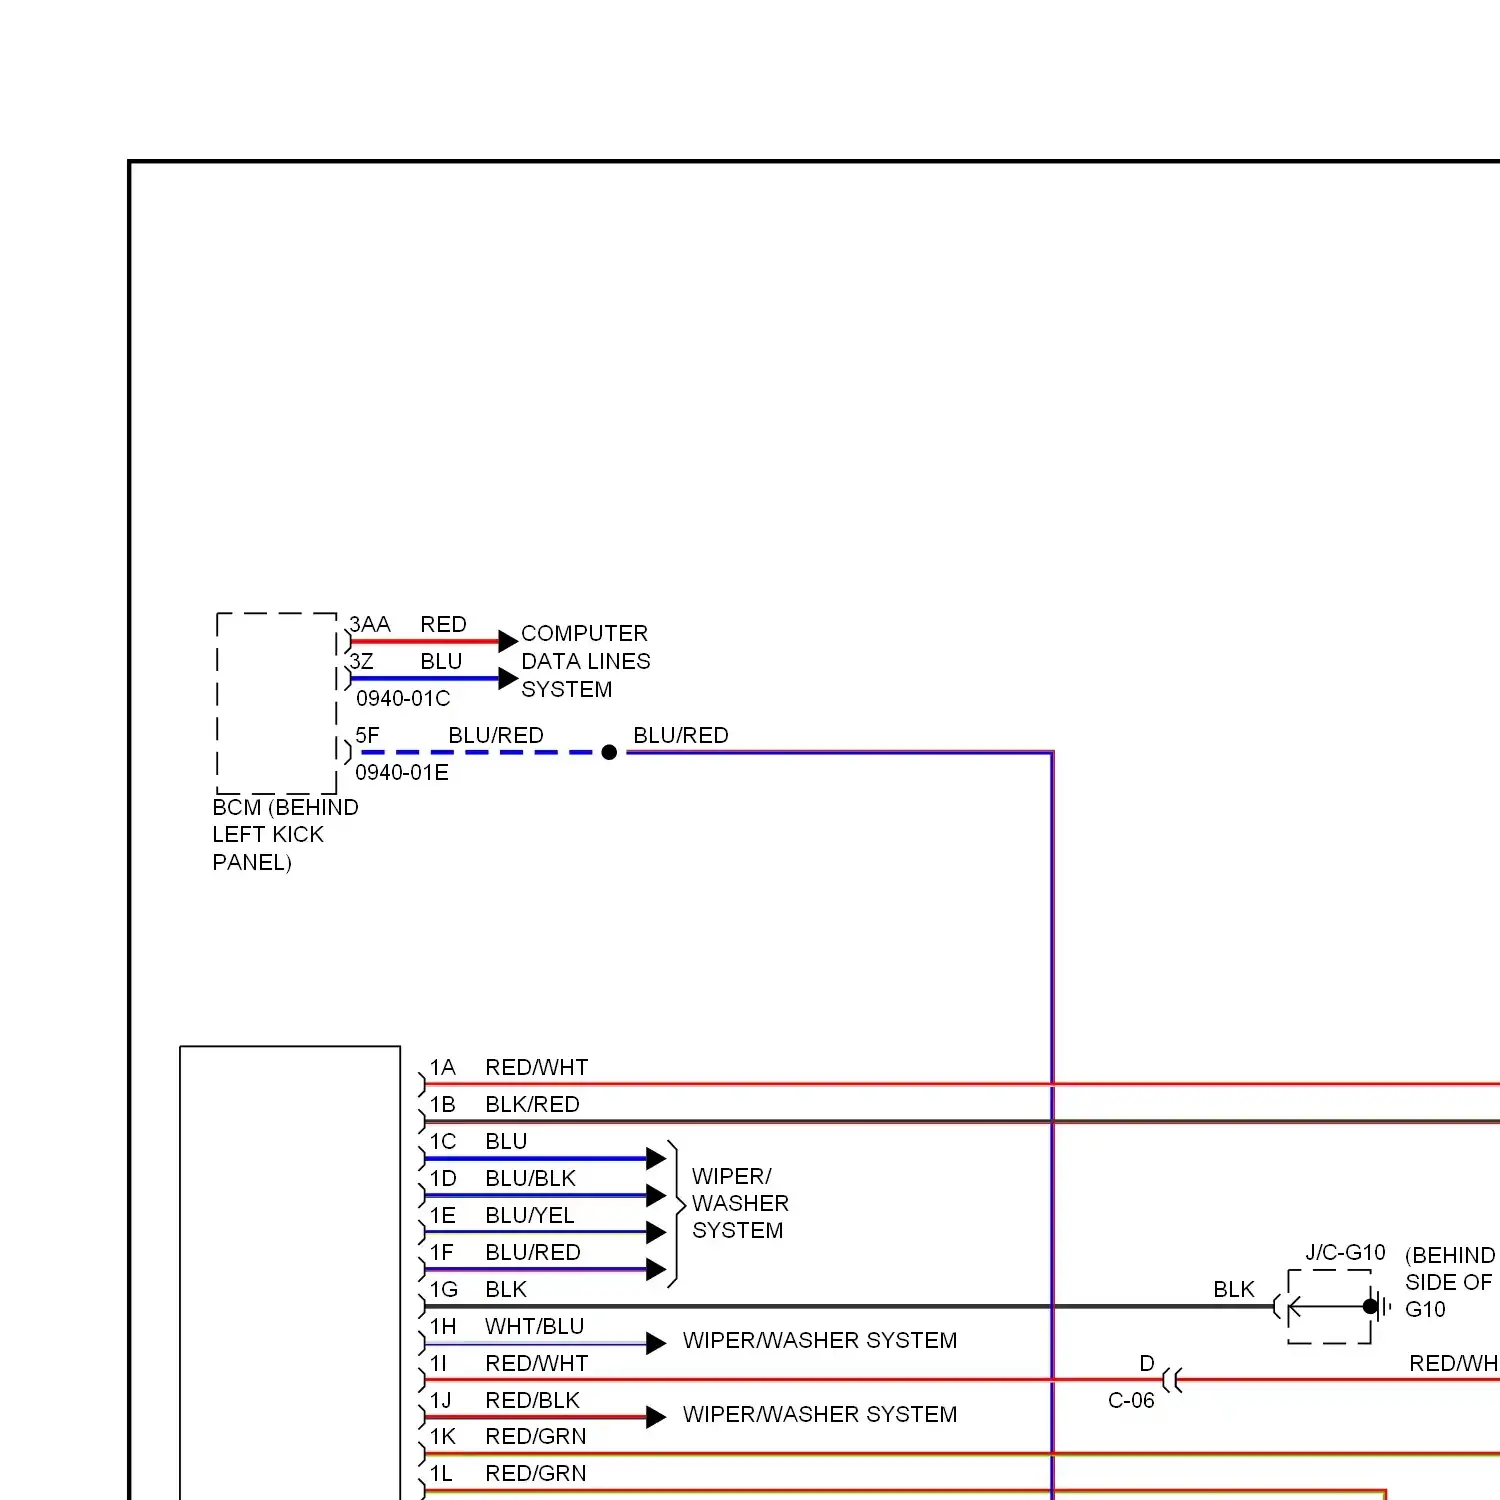Click WIPER/WASHER SYSTEM reference on WHT/BLU row
Screen dimensions: 1500x1500
point(820,1340)
